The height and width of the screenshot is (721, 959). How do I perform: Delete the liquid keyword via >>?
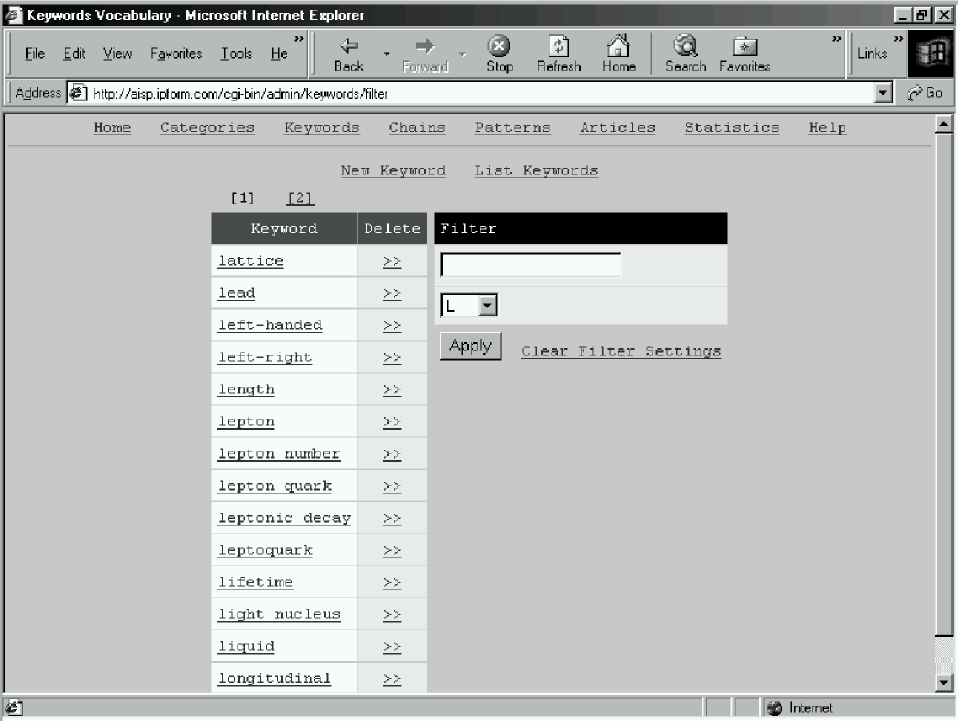click(x=391, y=647)
